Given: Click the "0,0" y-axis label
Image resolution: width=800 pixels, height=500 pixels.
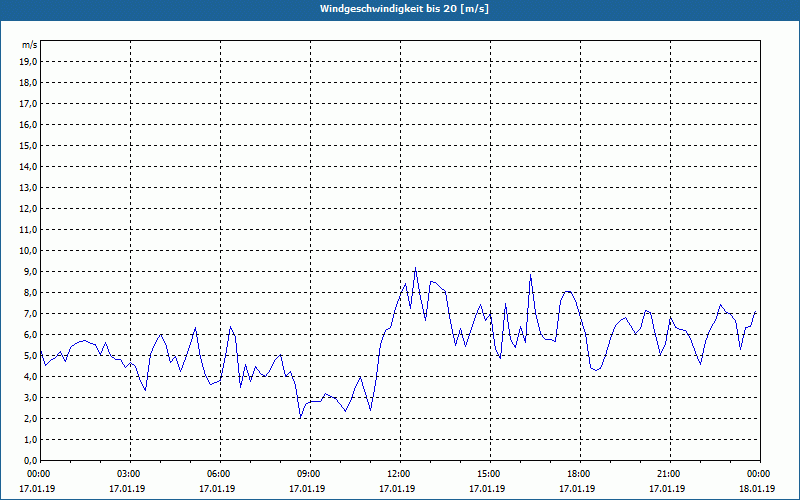Looking at the screenshot, I should coord(30,460).
